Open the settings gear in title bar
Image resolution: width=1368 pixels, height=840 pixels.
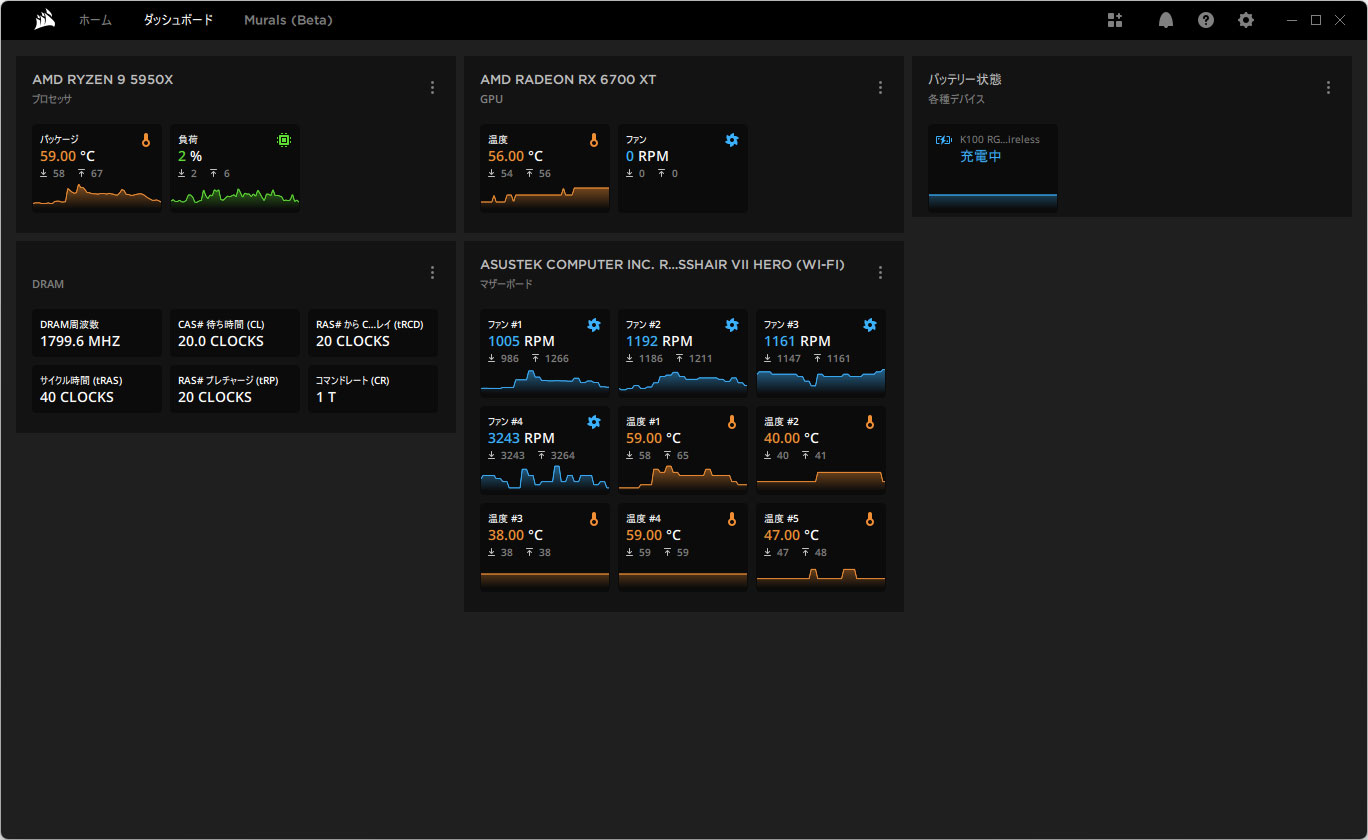coord(1246,20)
